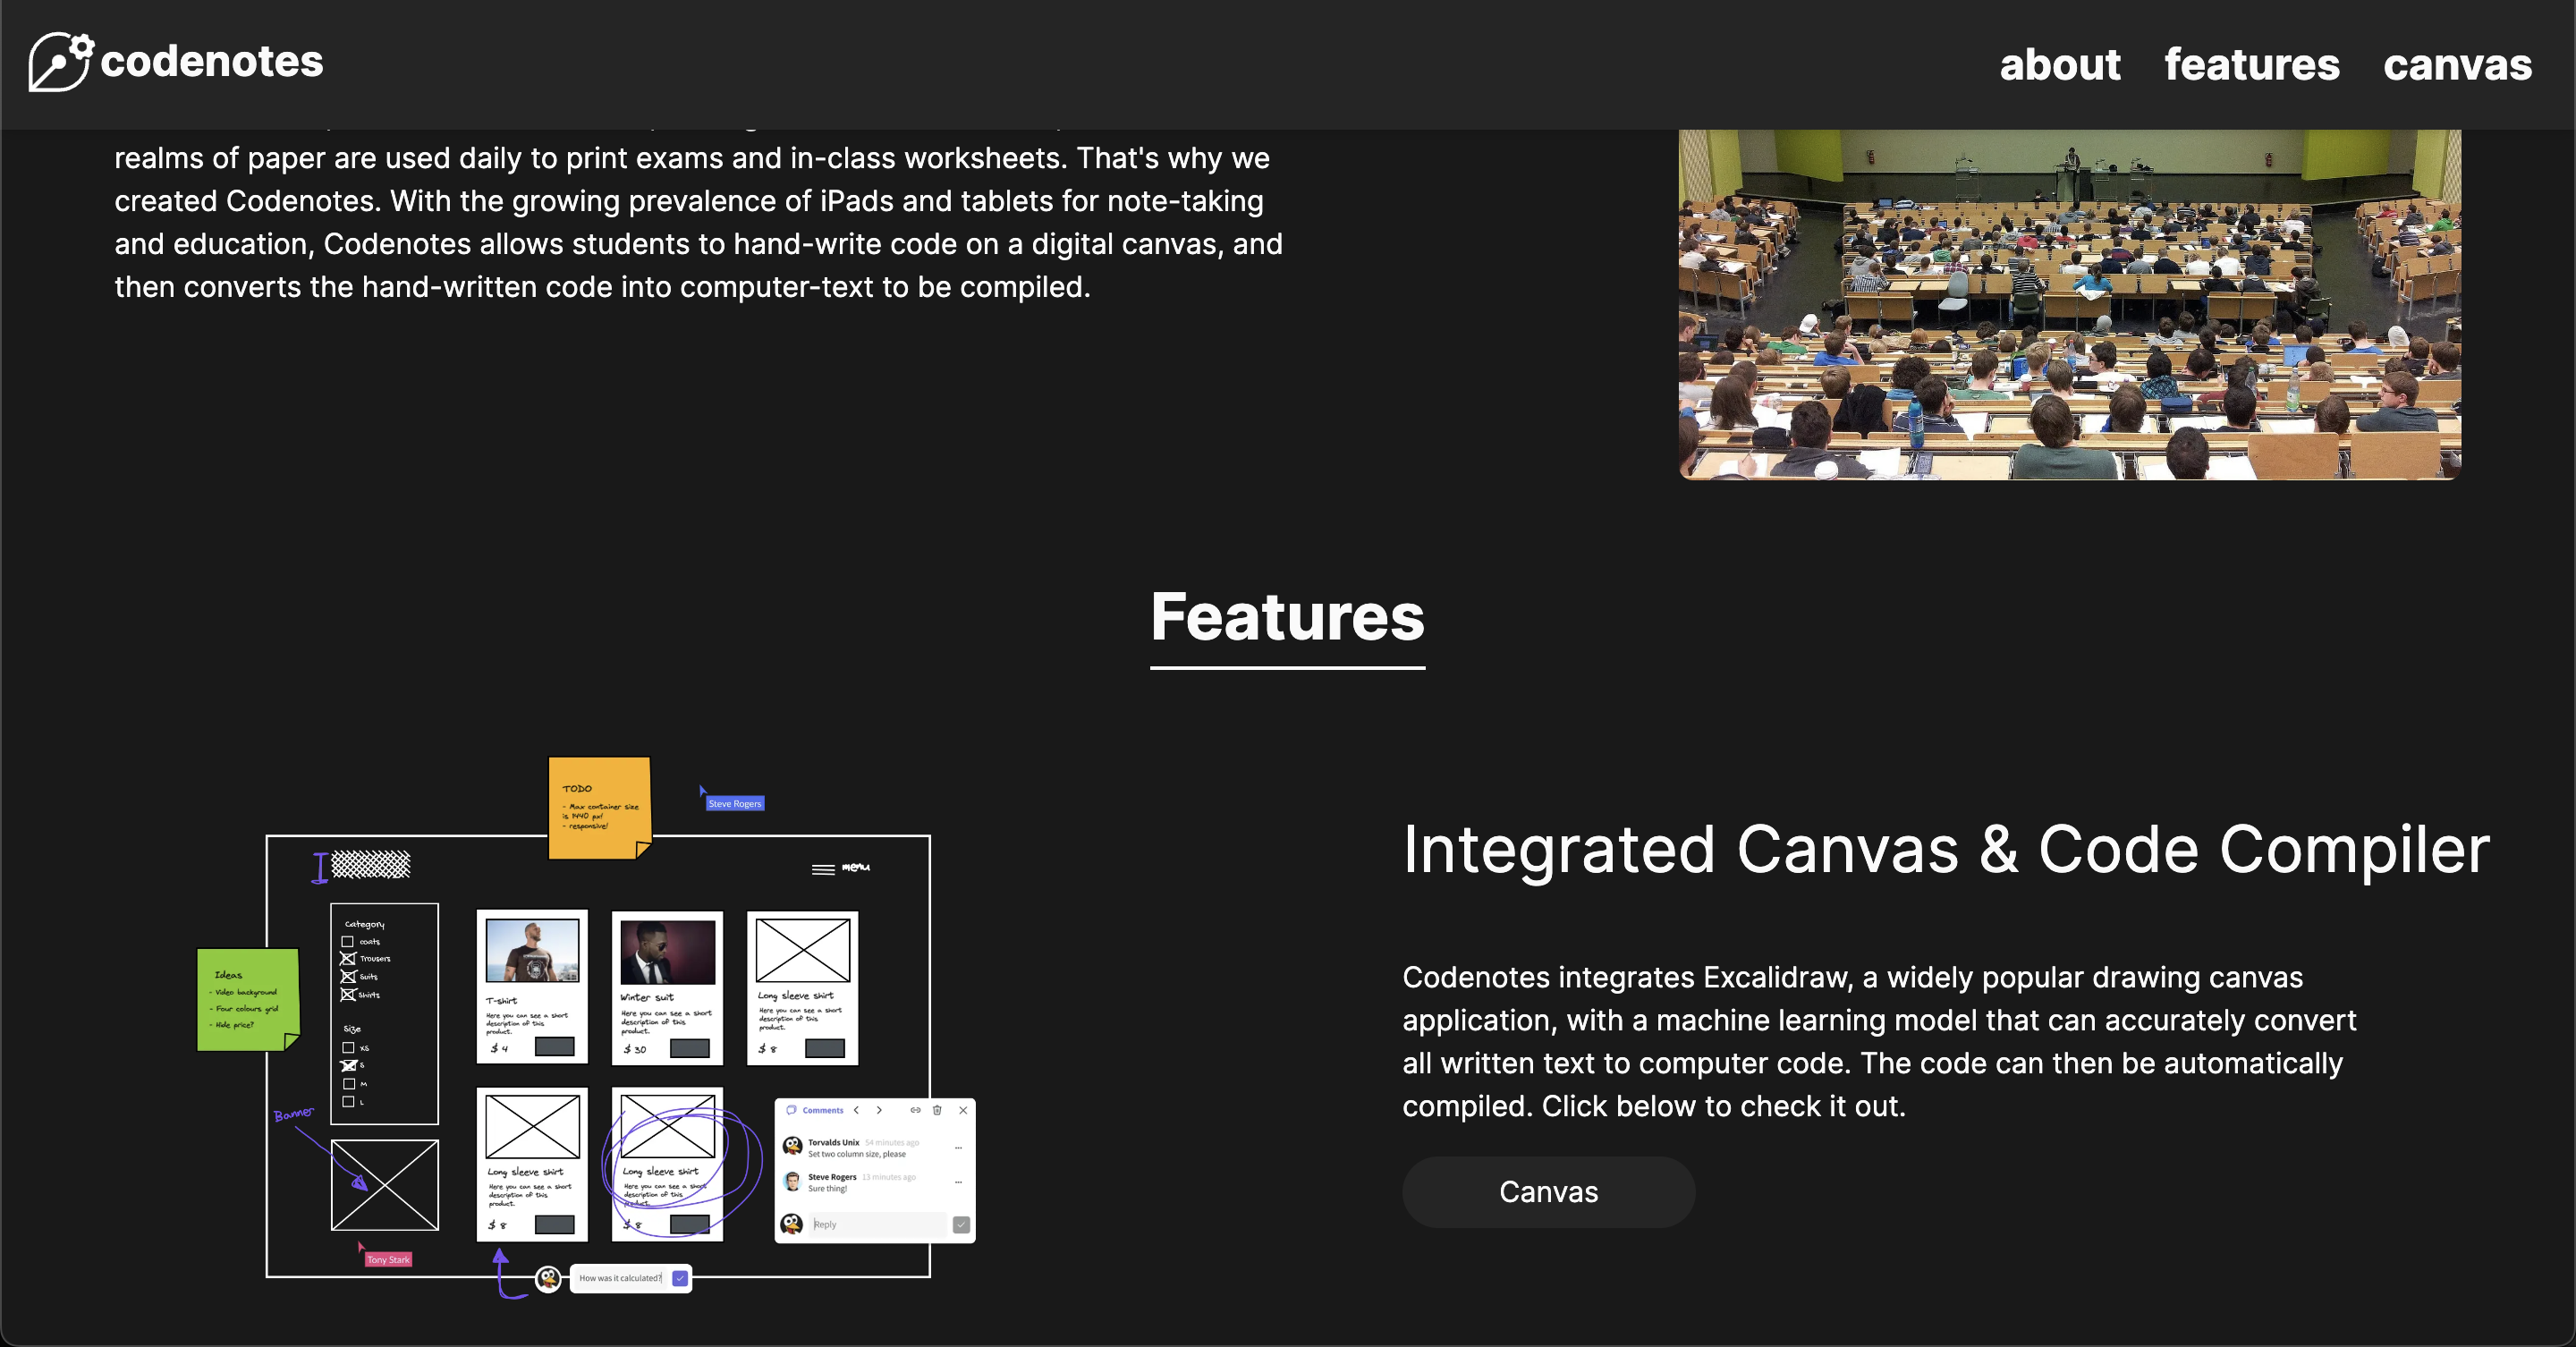Click the speech bubble Comments icon
The image size is (2576, 1347).
click(791, 1110)
